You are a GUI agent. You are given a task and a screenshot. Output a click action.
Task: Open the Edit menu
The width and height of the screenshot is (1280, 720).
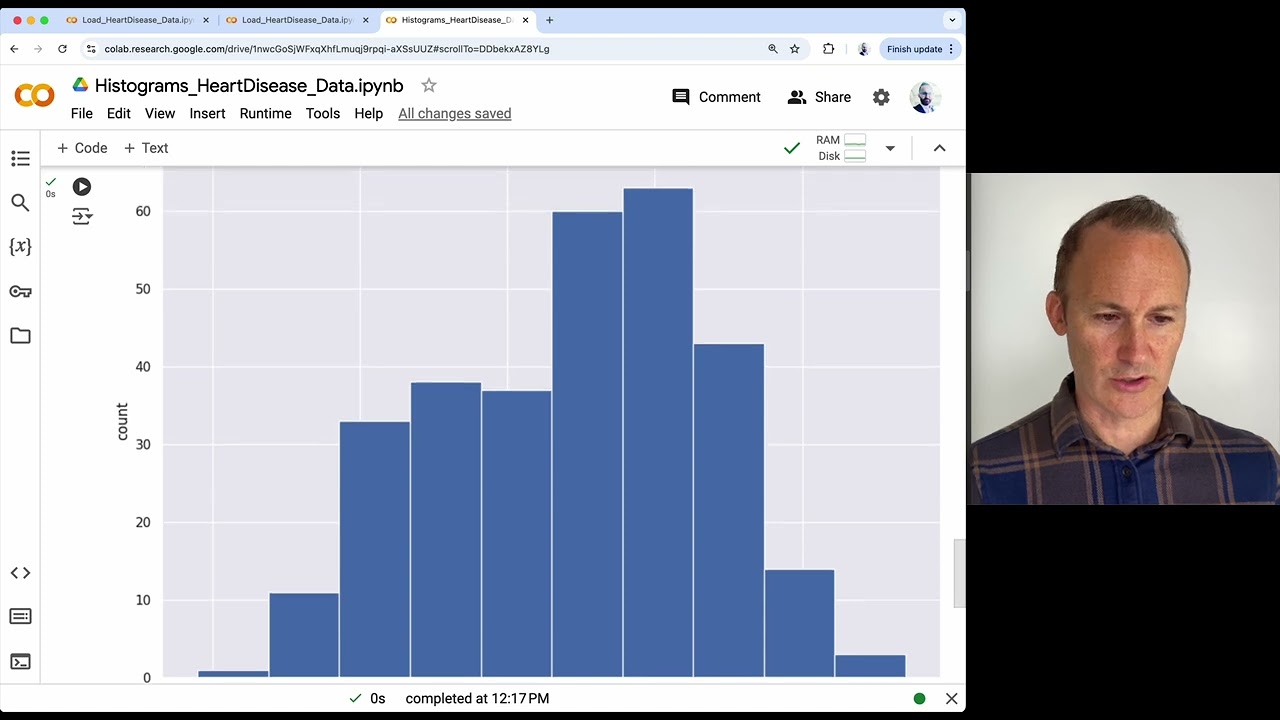tap(119, 114)
